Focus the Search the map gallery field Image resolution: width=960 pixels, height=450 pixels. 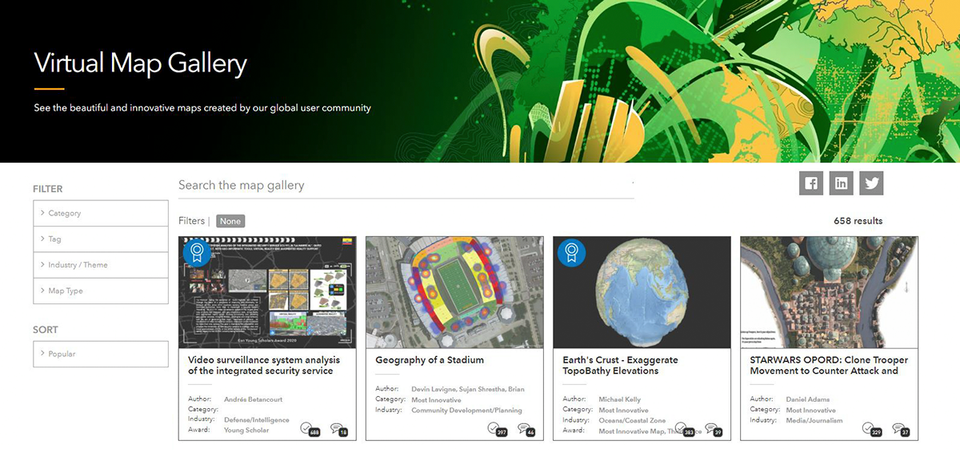click(x=406, y=185)
